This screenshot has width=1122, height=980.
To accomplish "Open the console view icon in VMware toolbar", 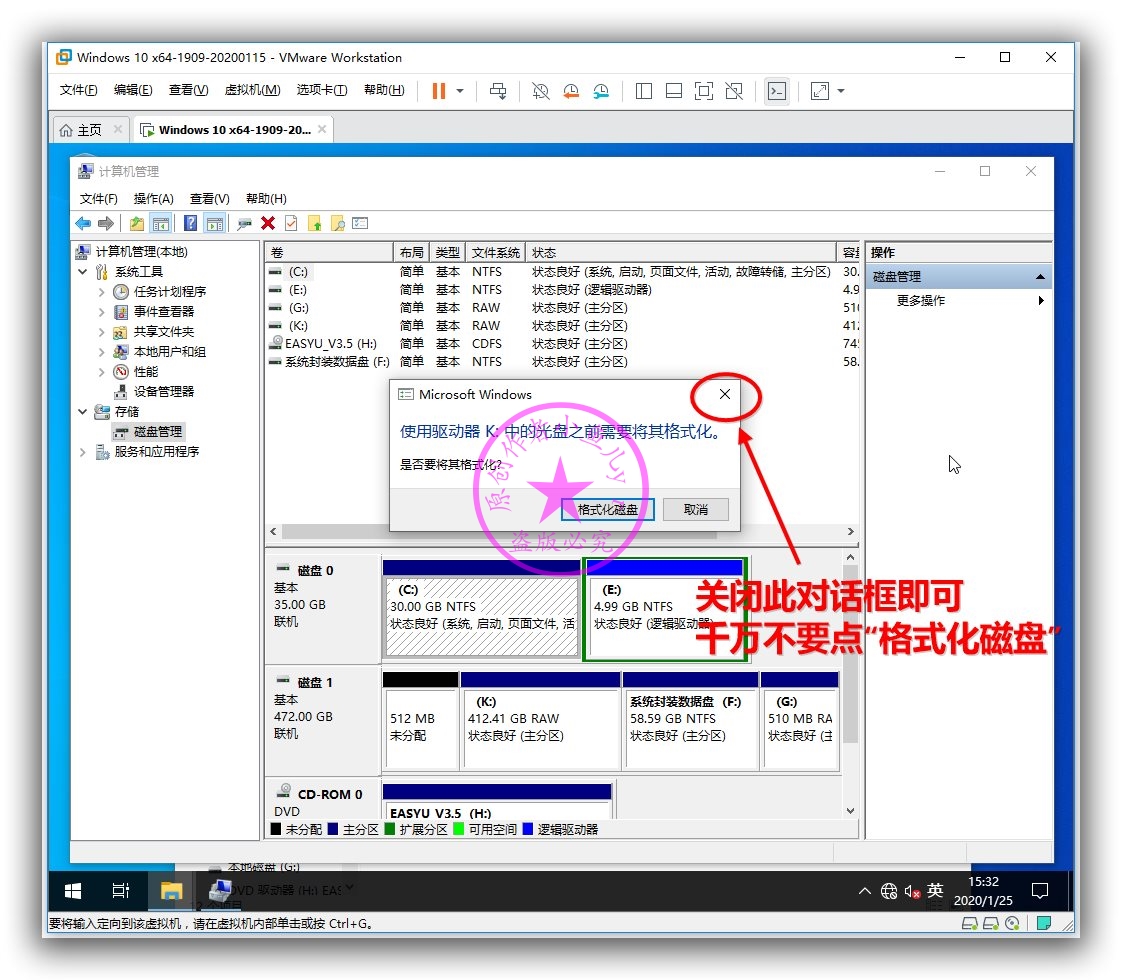I will [777, 91].
